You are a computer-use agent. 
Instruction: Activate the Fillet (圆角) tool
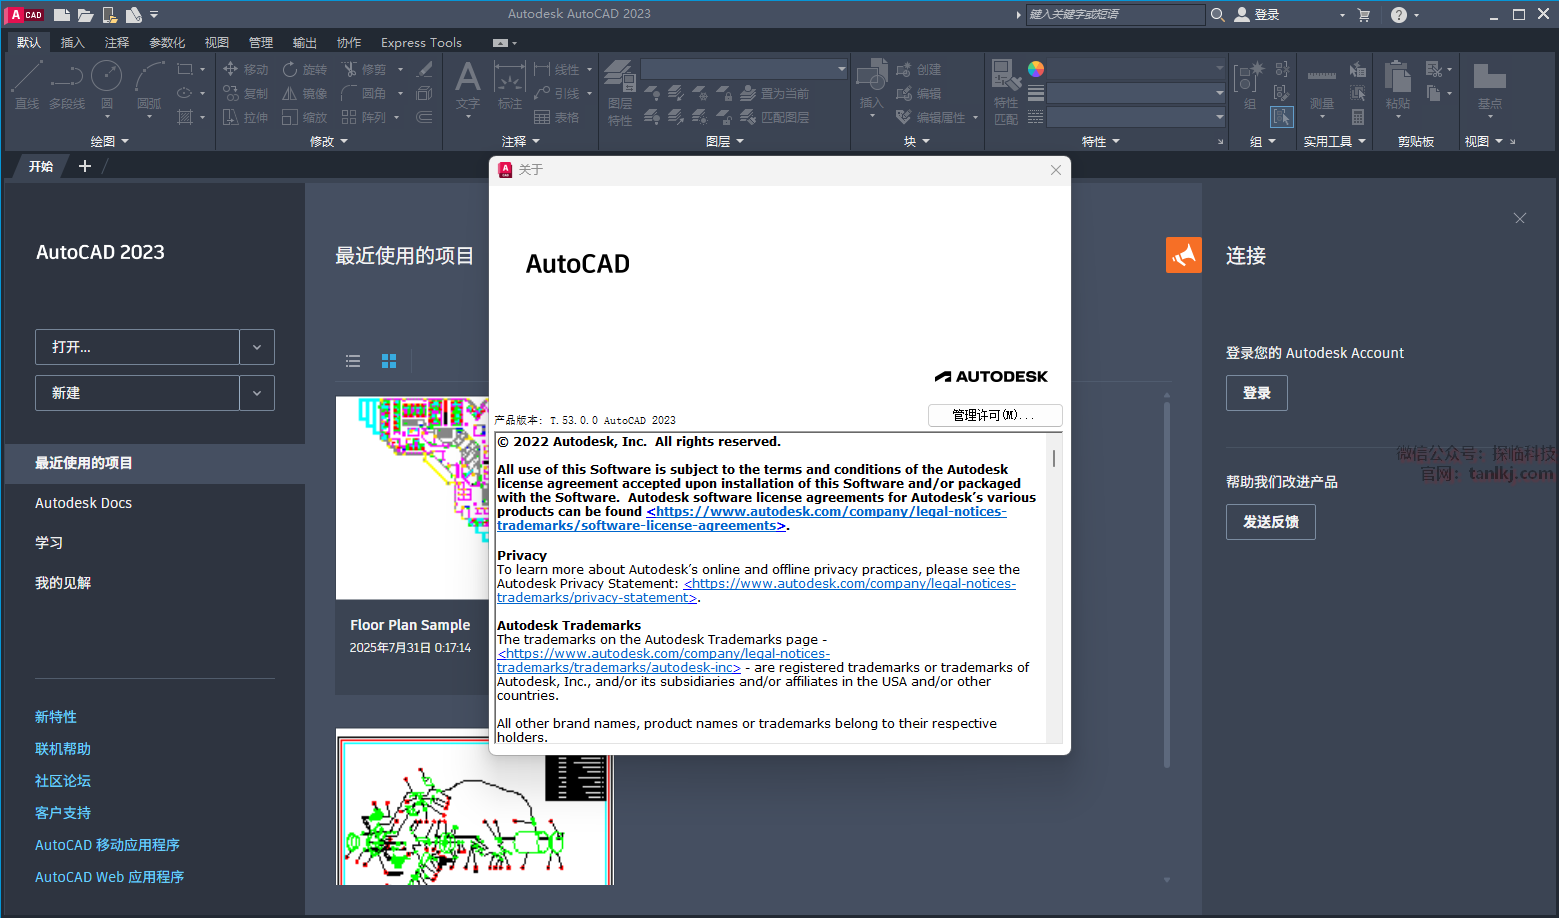coord(364,93)
